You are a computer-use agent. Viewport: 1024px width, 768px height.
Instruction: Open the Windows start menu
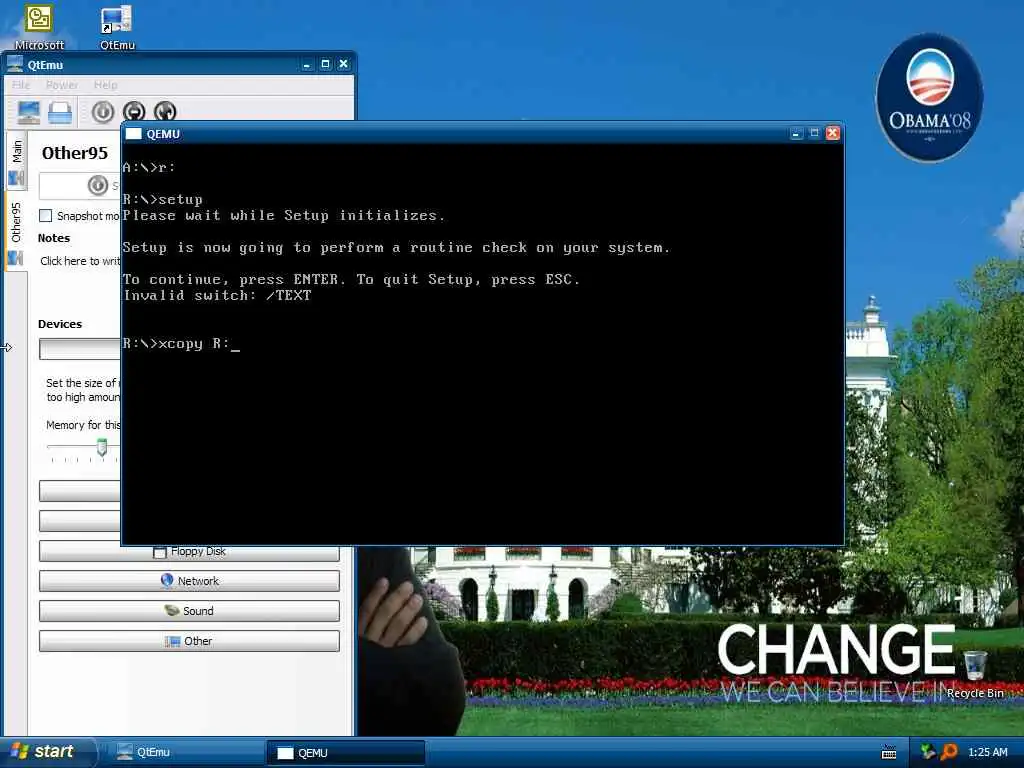pyautogui.click(x=46, y=752)
